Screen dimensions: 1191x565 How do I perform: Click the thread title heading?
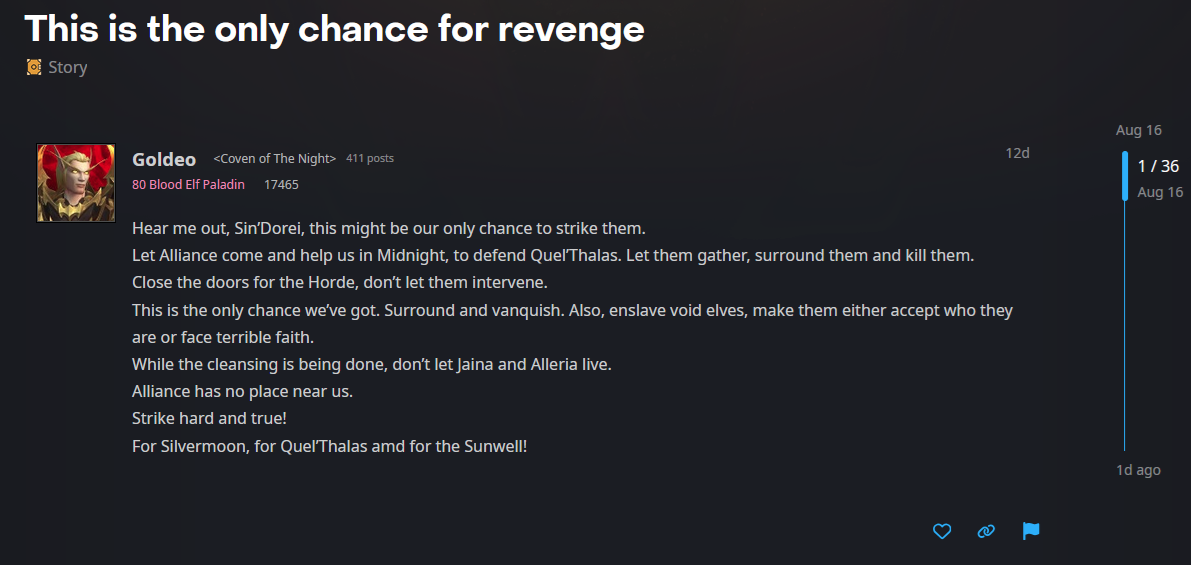pos(335,28)
